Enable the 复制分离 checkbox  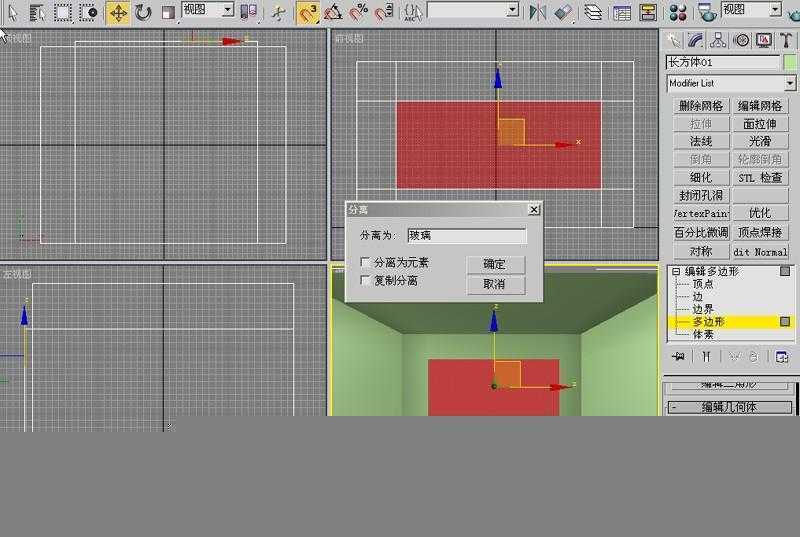tap(365, 280)
